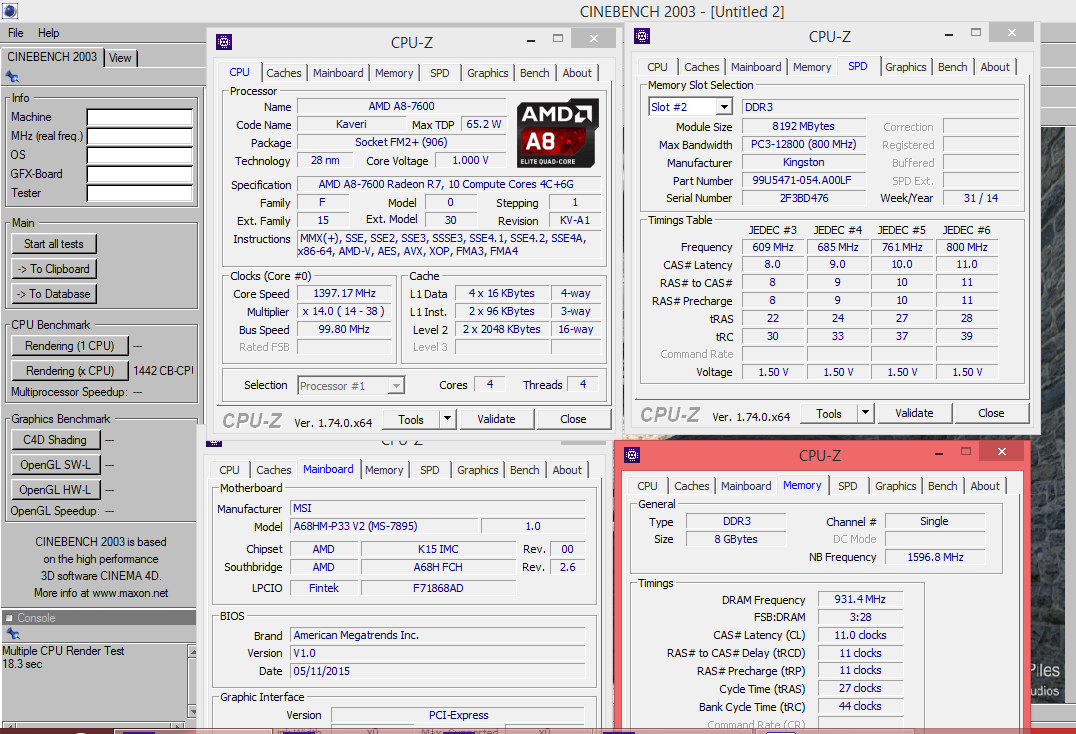This screenshot has height=734, width=1076.
Task: Click the Console vertical scrollbar
Action: point(192,682)
